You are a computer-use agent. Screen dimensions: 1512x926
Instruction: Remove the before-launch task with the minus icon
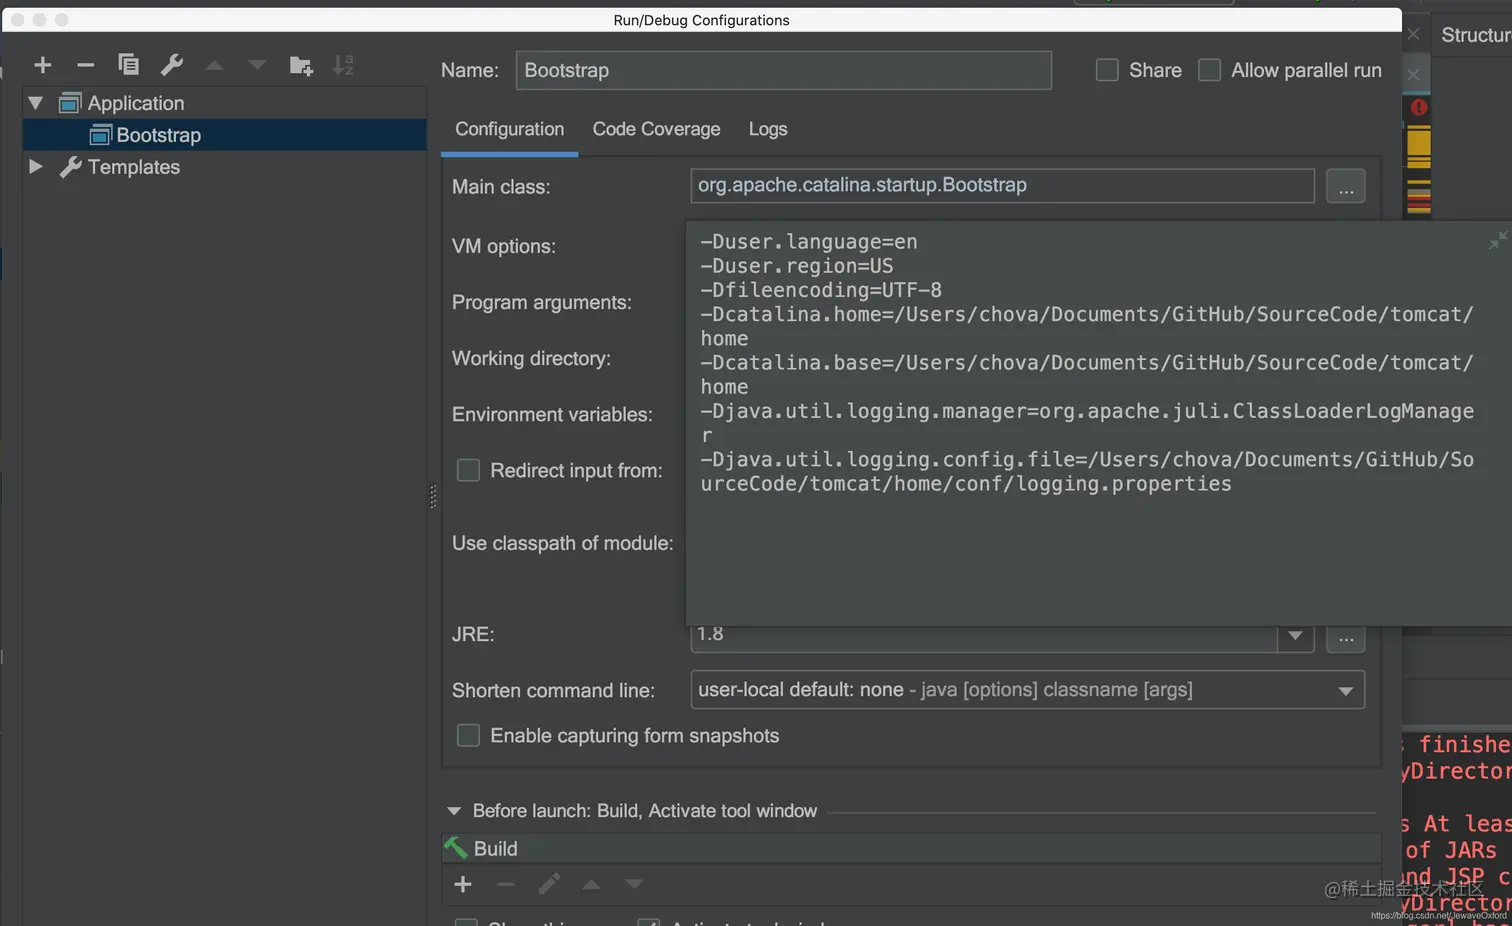[506, 884]
